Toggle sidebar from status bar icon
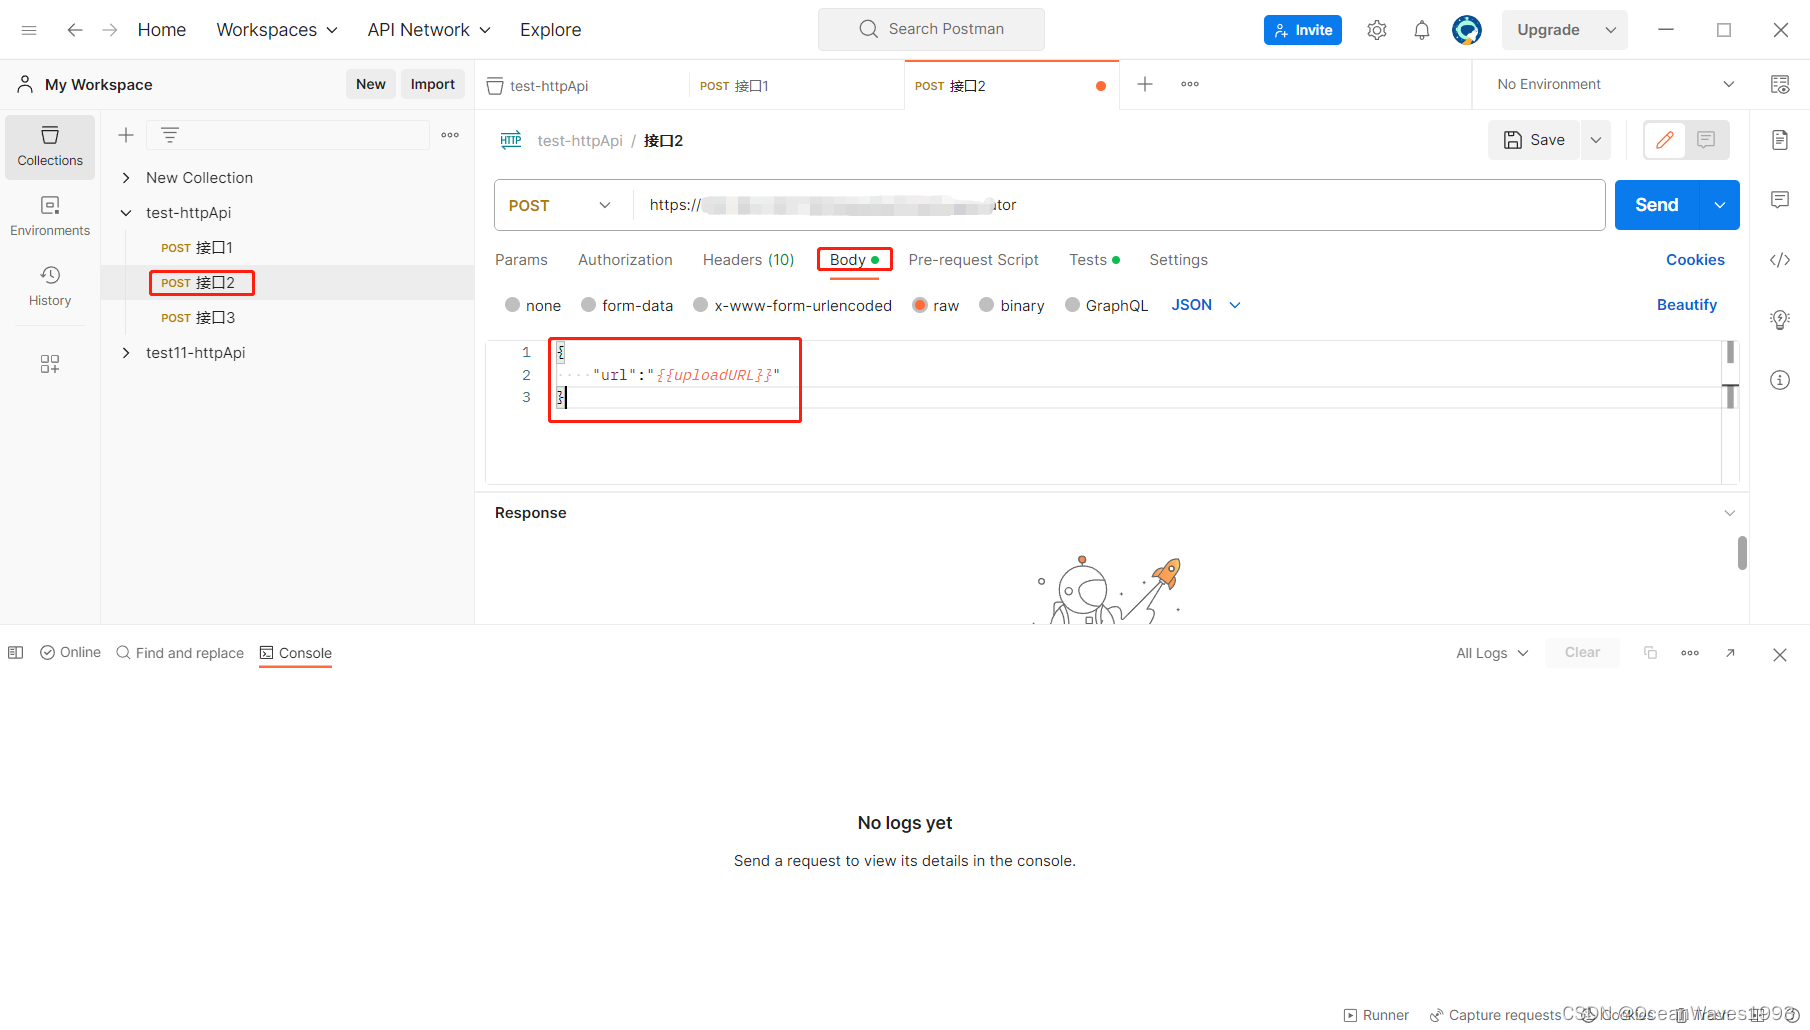 [x=16, y=653]
